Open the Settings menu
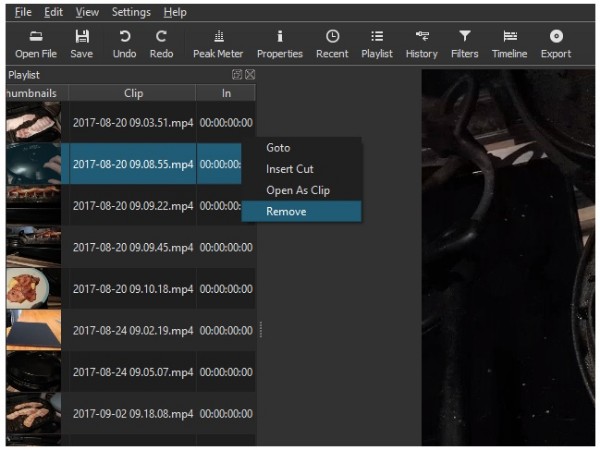Screen dimensions: 600x450 131,12
